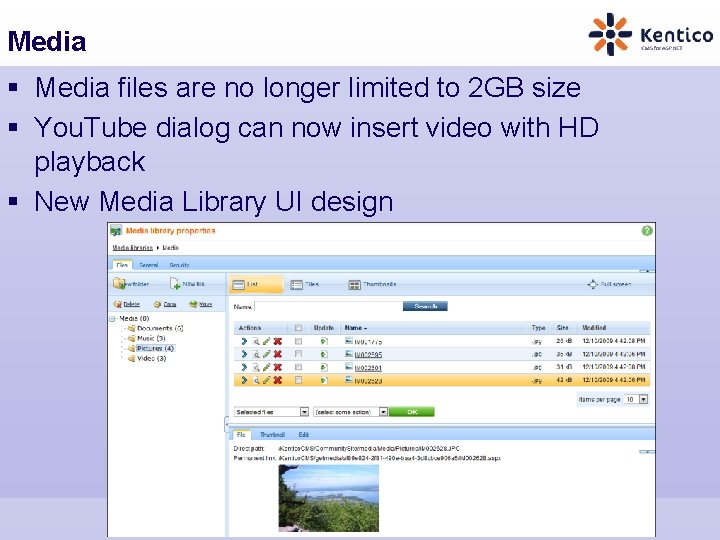Click the Type column header
Image resolution: width=720 pixels, height=540 pixels.
click(x=538, y=328)
